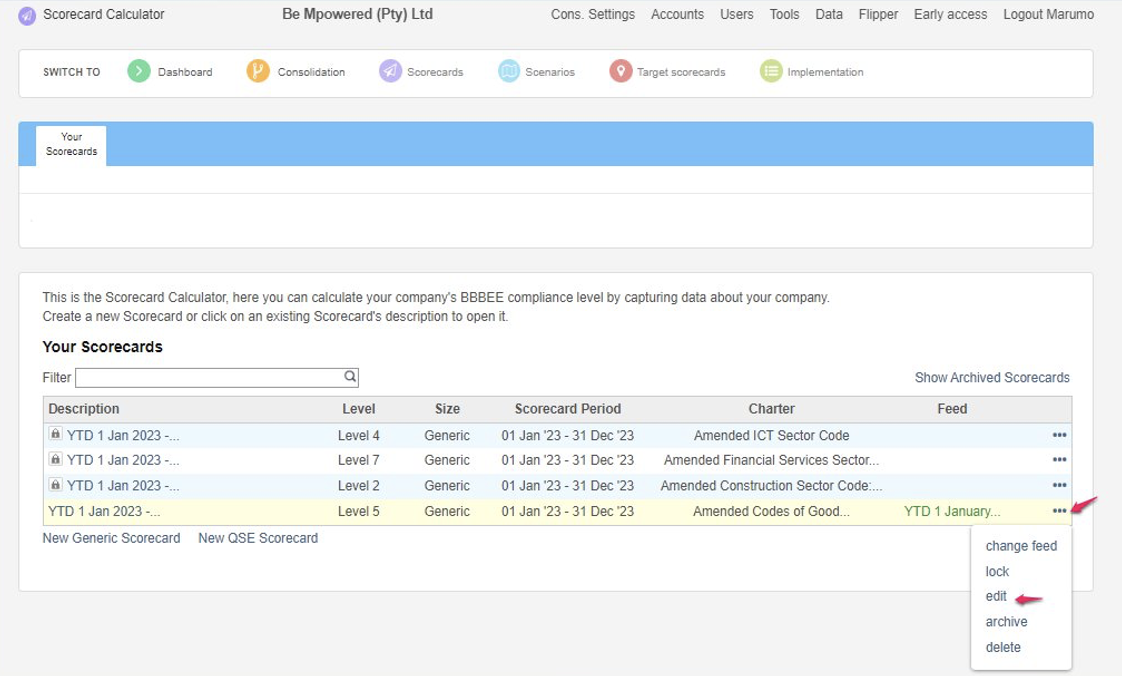Open Tools in top navigation
Screen dimensions: 1122x676
784,14
